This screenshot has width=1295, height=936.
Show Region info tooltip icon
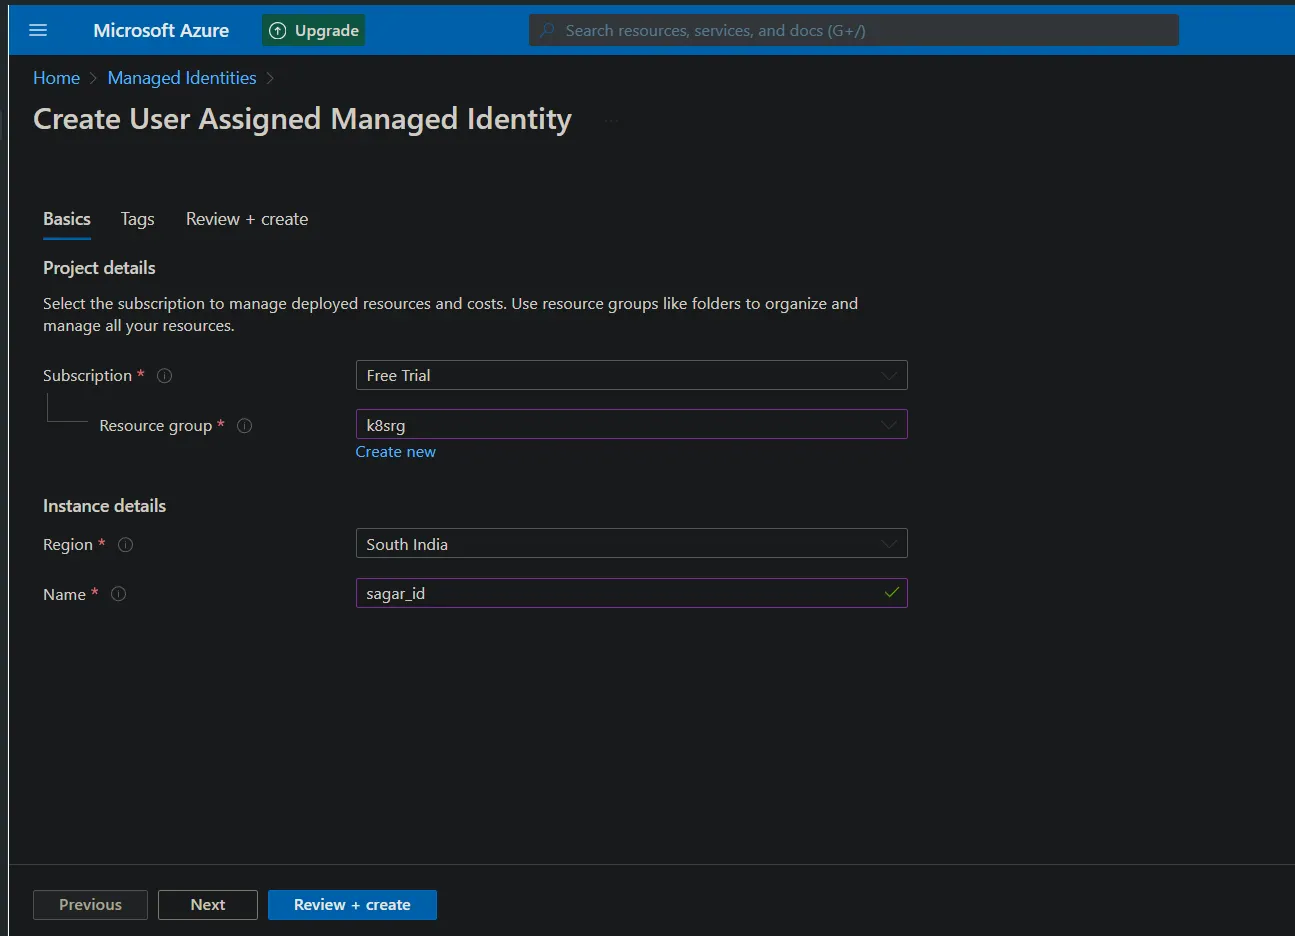[126, 545]
